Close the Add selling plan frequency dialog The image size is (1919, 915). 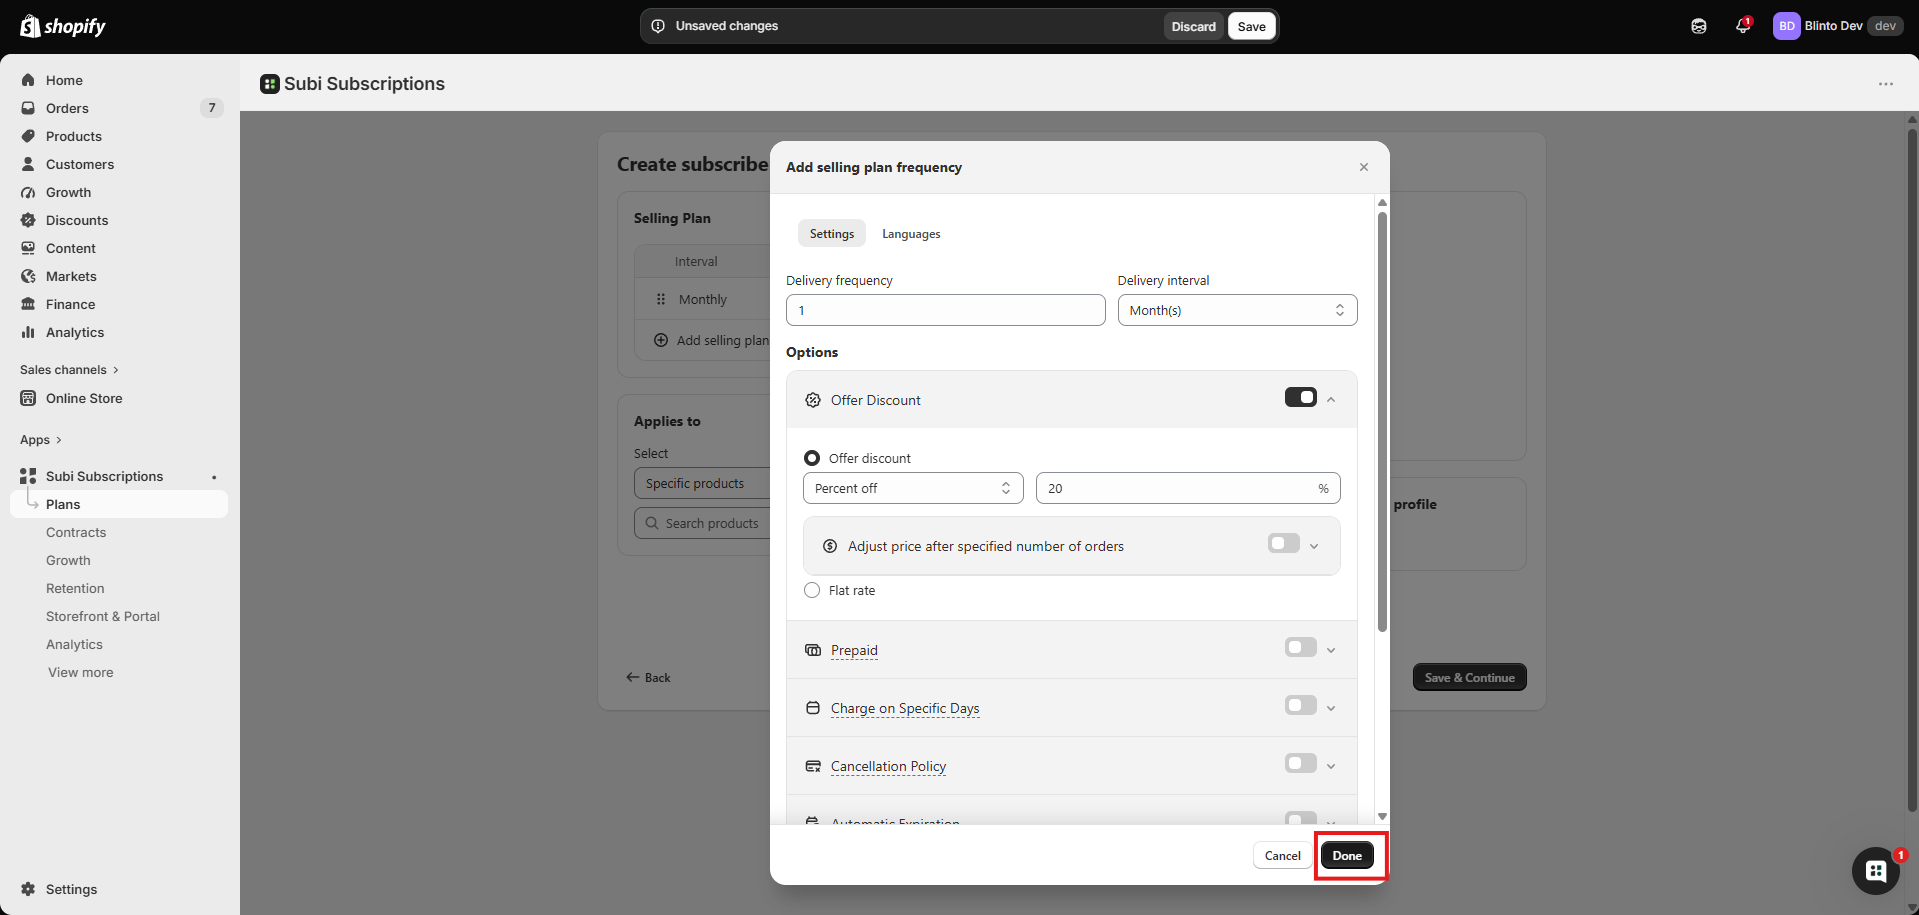pyautogui.click(x=1364, y=167)
